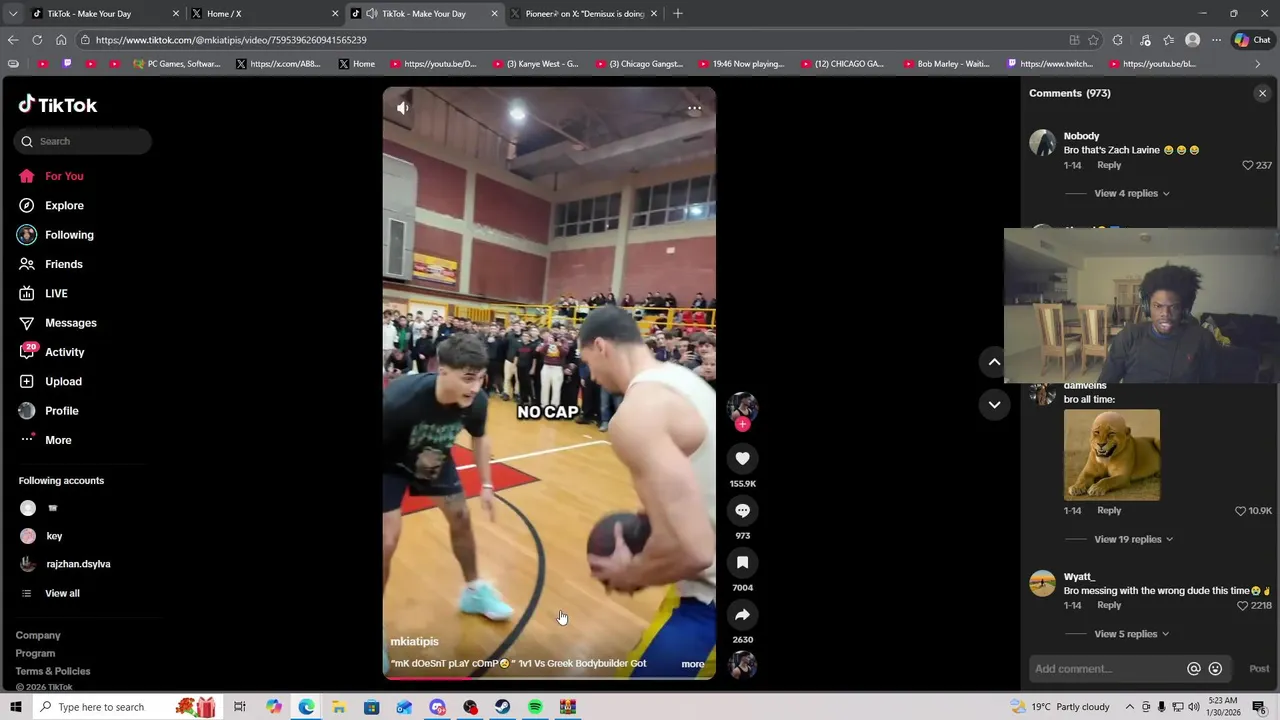Add page to browser favorites star
1280x720 pixels.
click(x=1093, y=40)
